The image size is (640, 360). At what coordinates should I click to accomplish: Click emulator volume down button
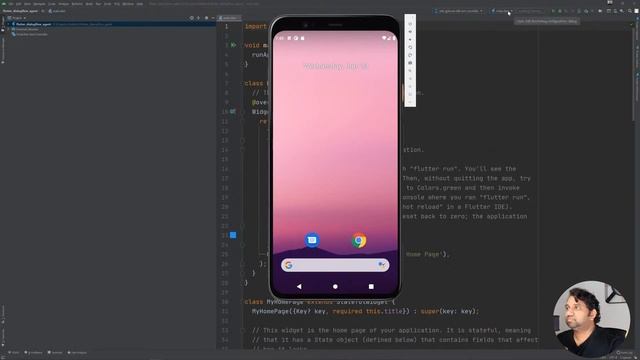click(410, 40)
